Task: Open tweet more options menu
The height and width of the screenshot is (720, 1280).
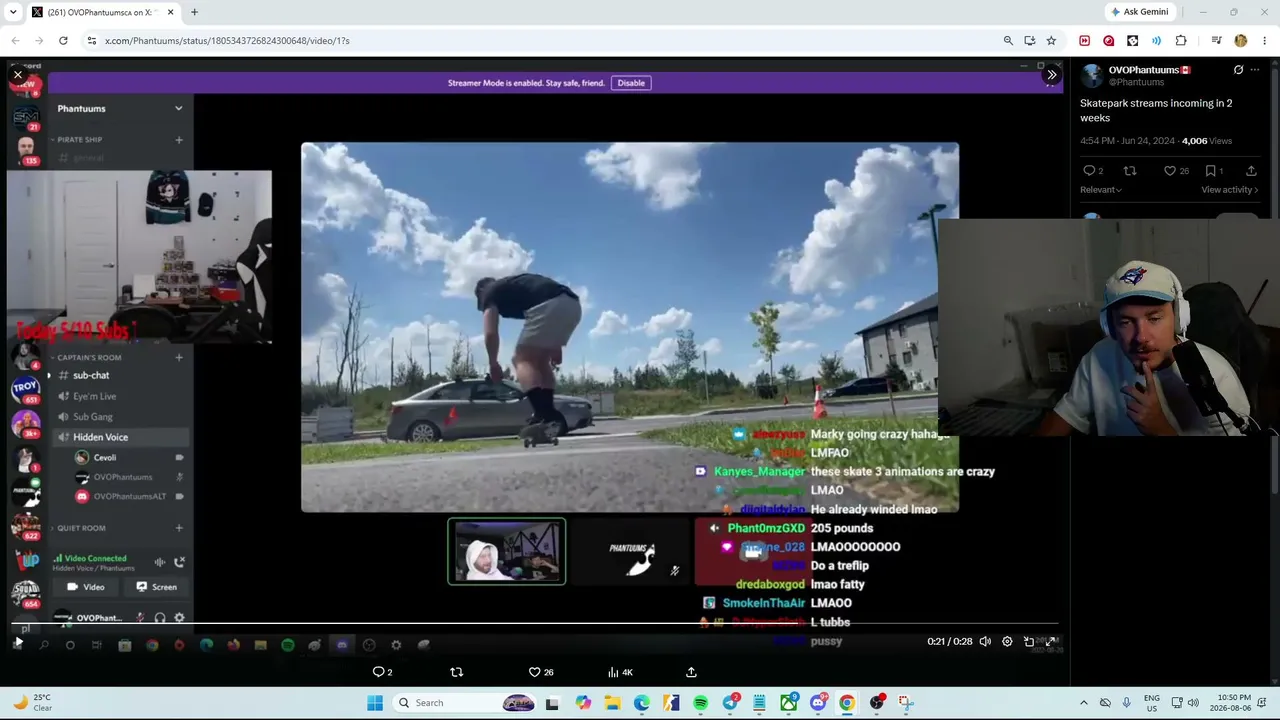Action: [1255, 70]
